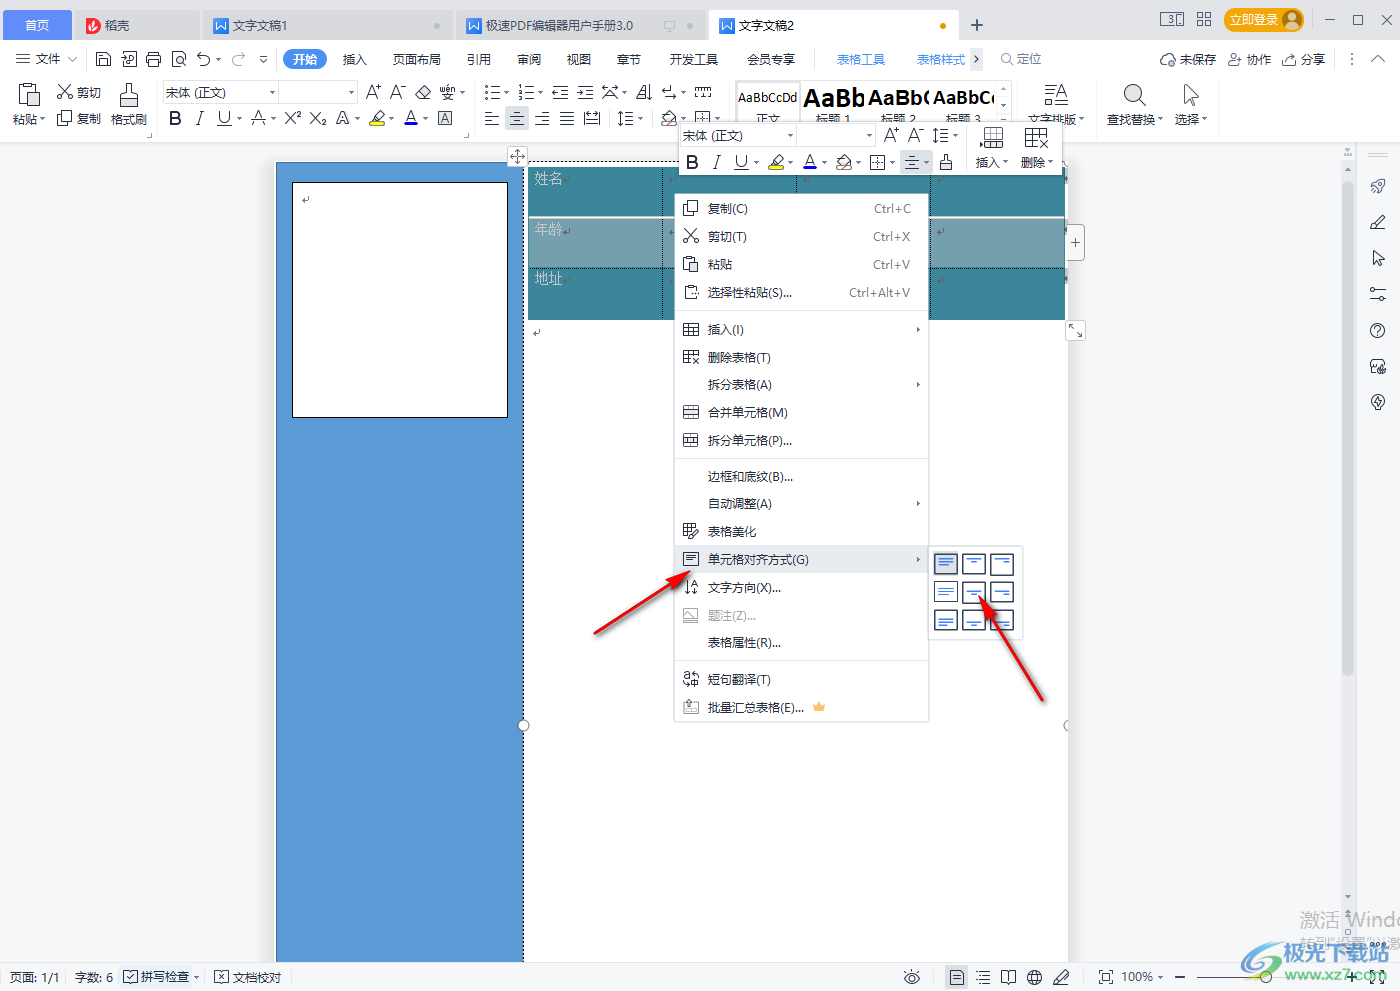The height and width of the screenshot is (991, 1400).
Task: Click eye protection mode icon in status bar
Action: [x=912, y=977]
